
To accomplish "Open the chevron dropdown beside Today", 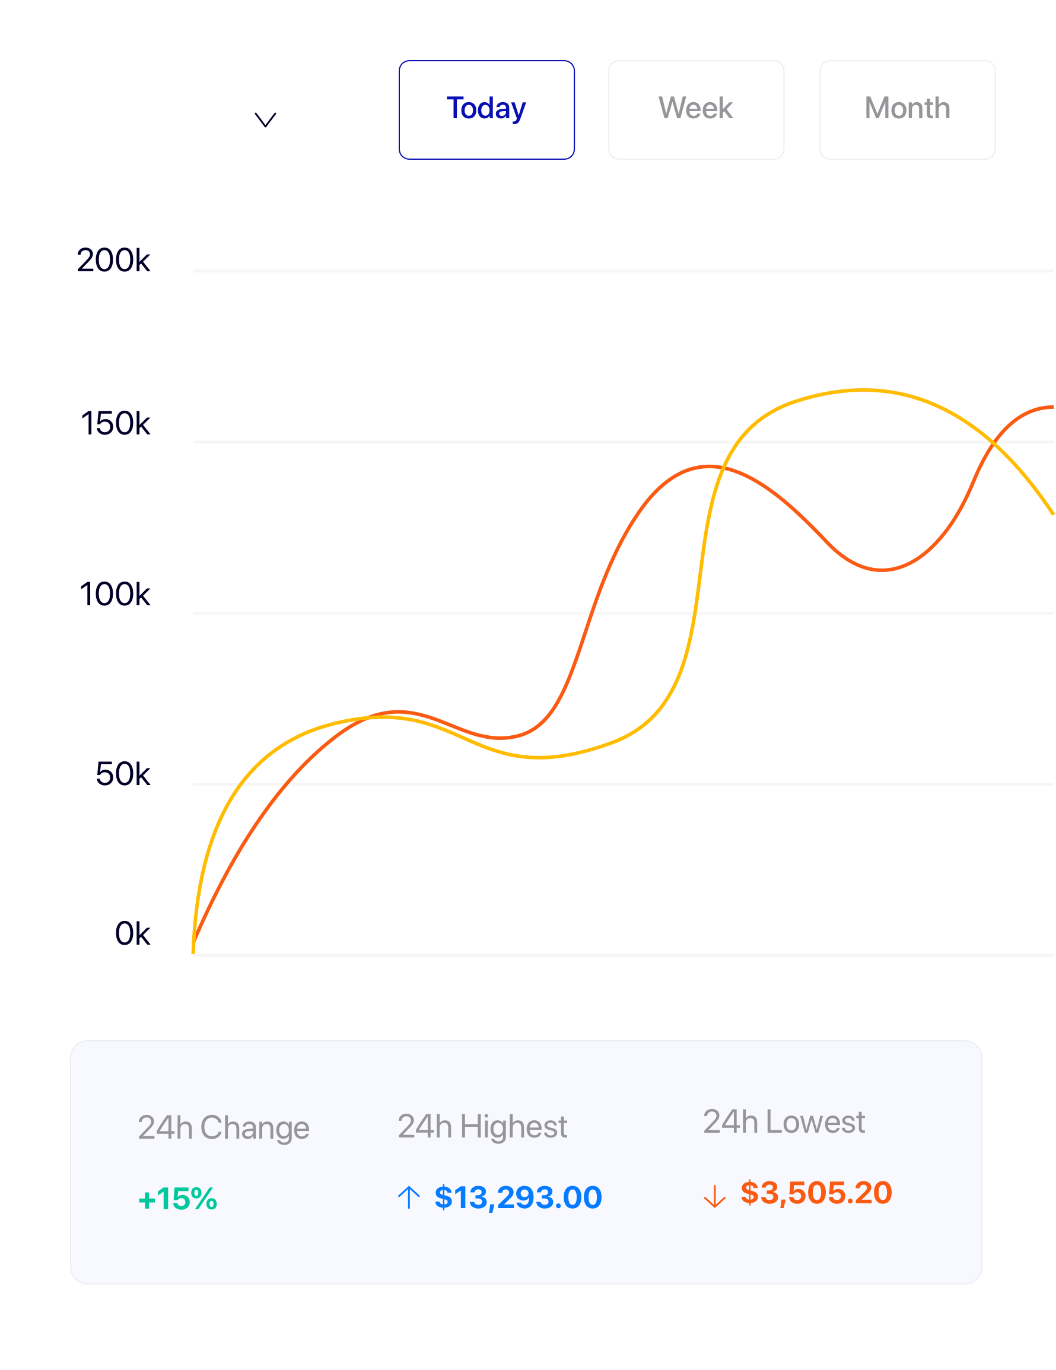I will (265, 120).
